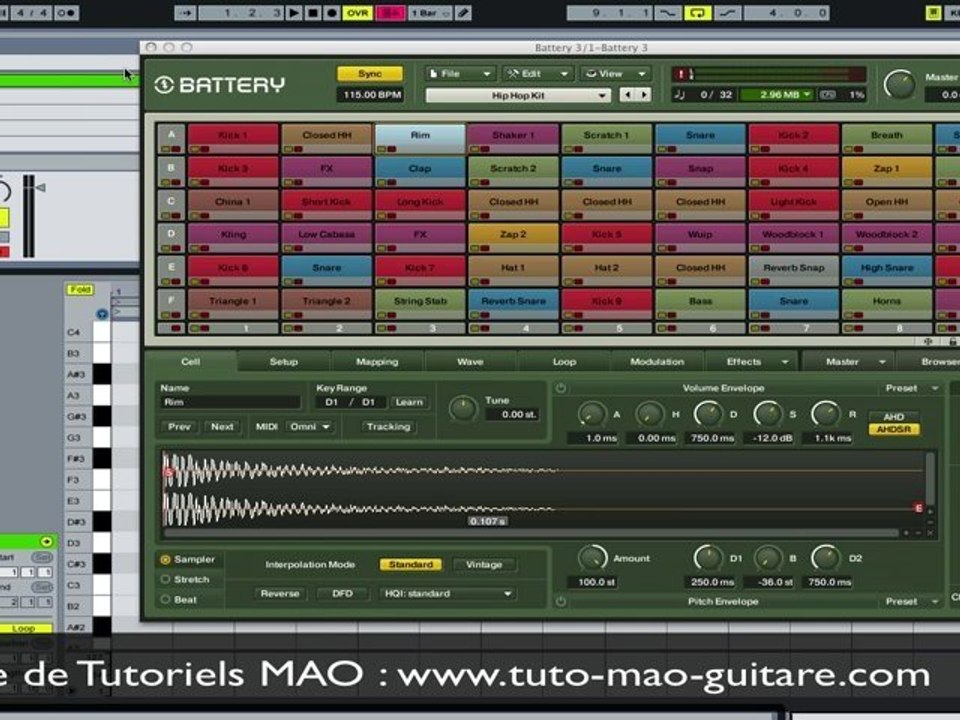This screenshot has height=720, width=960.
Task: Select the AHD envelope mode
Action: coord(893,416)
